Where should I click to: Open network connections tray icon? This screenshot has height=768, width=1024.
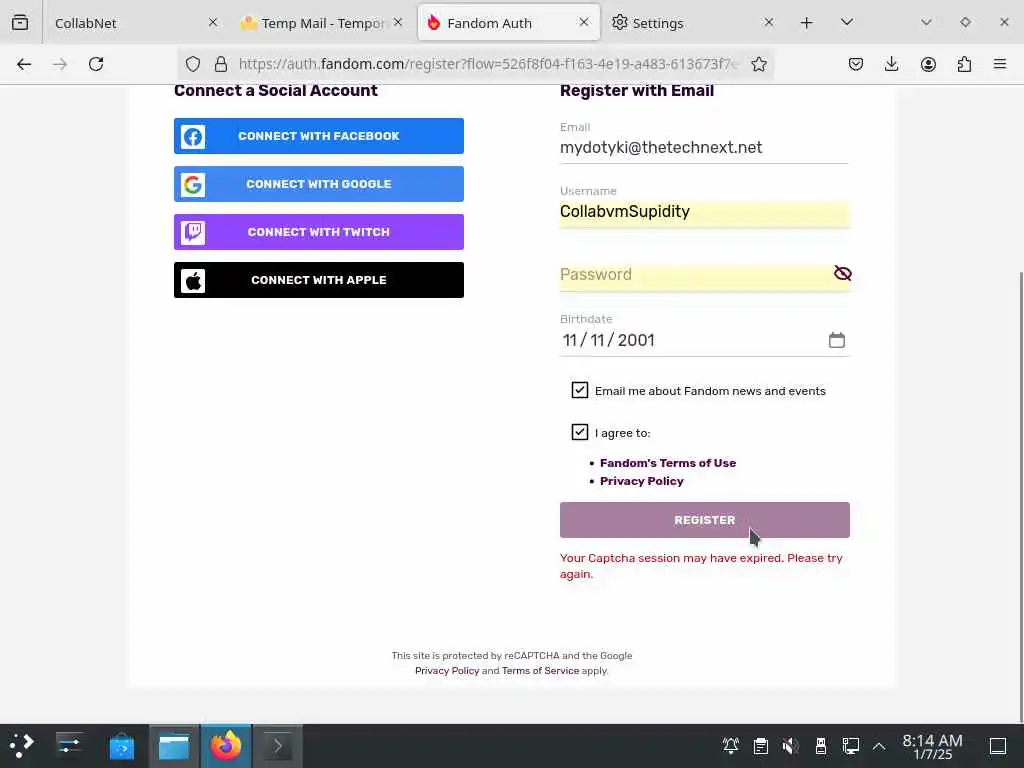[850, 746]
